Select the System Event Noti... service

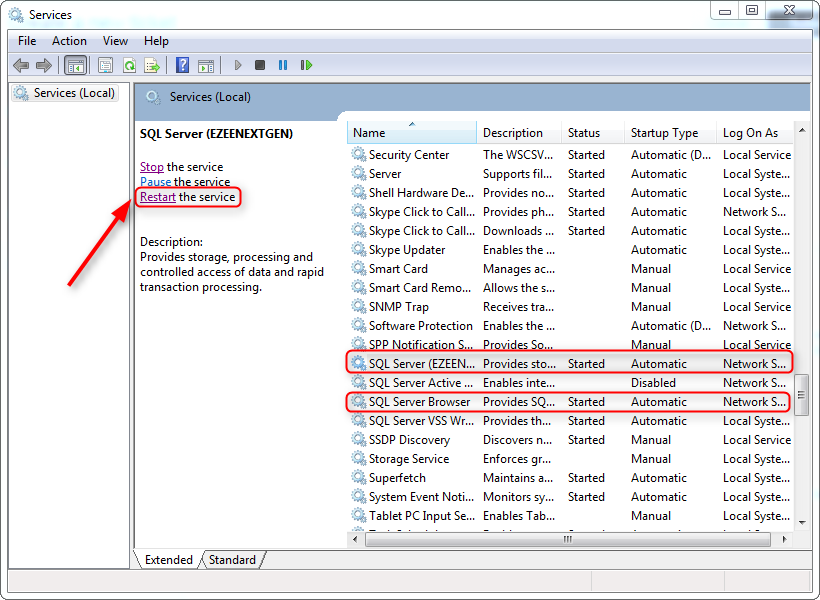point(421,496)
